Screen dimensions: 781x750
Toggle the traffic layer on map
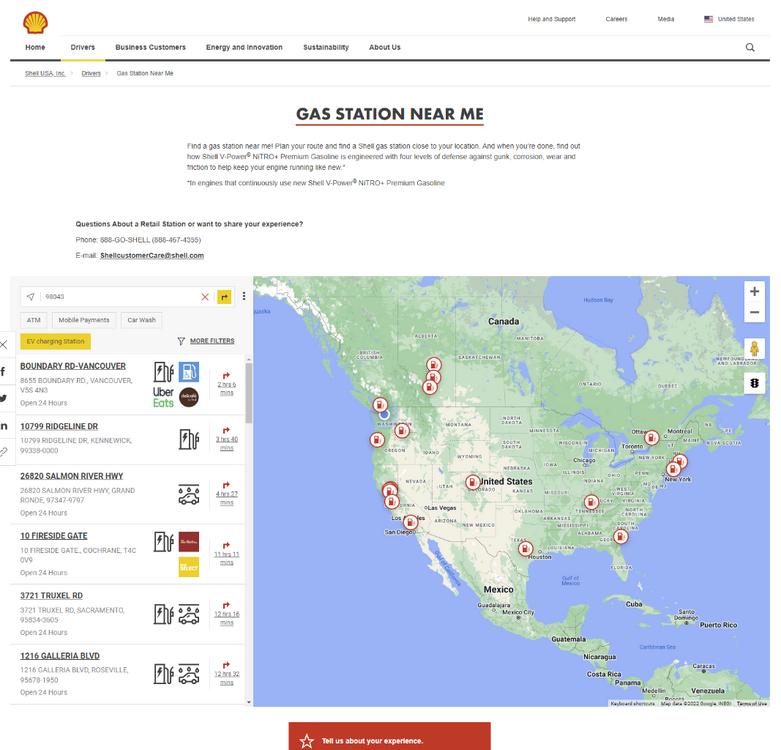click(x=754, y=383)
